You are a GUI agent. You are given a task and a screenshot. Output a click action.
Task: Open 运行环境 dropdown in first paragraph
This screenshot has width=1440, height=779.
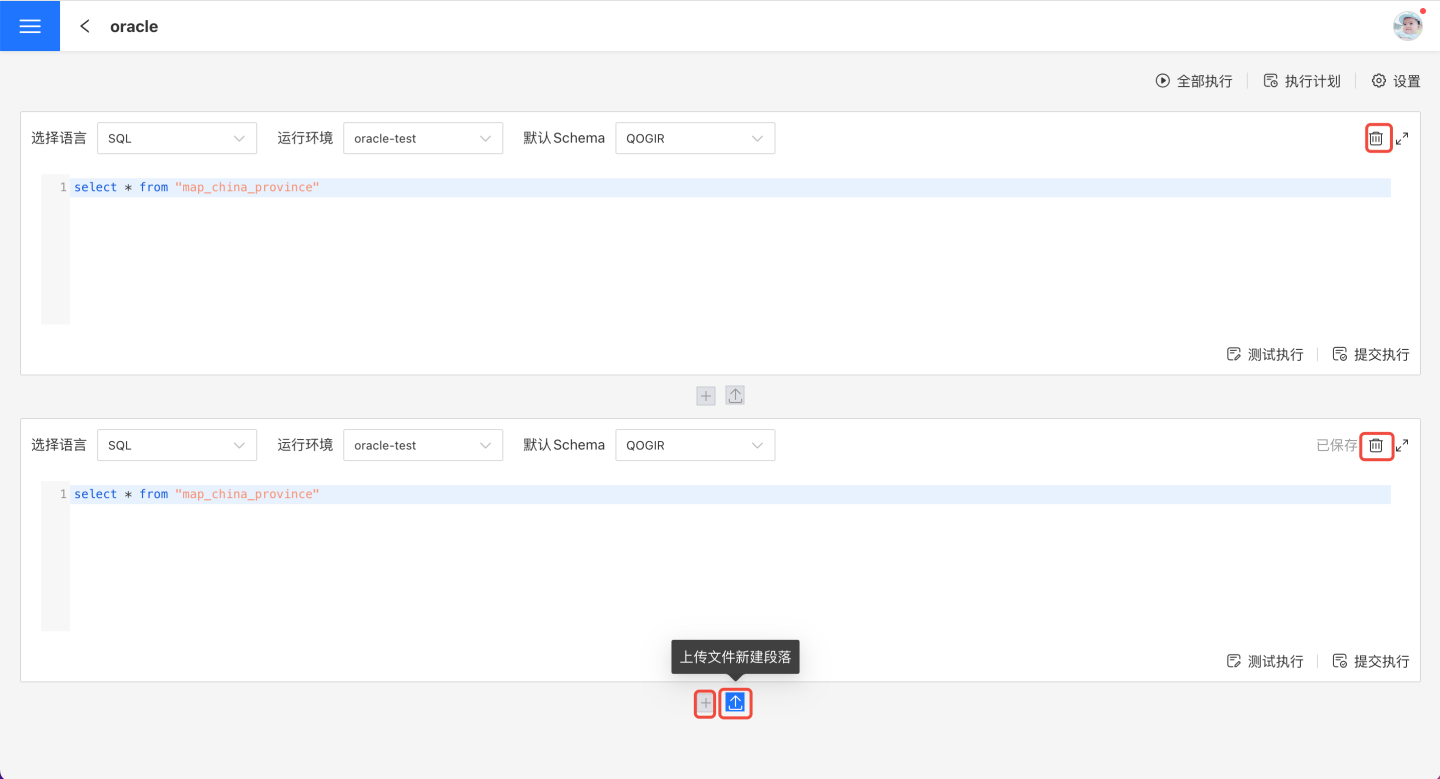point(422,138)
